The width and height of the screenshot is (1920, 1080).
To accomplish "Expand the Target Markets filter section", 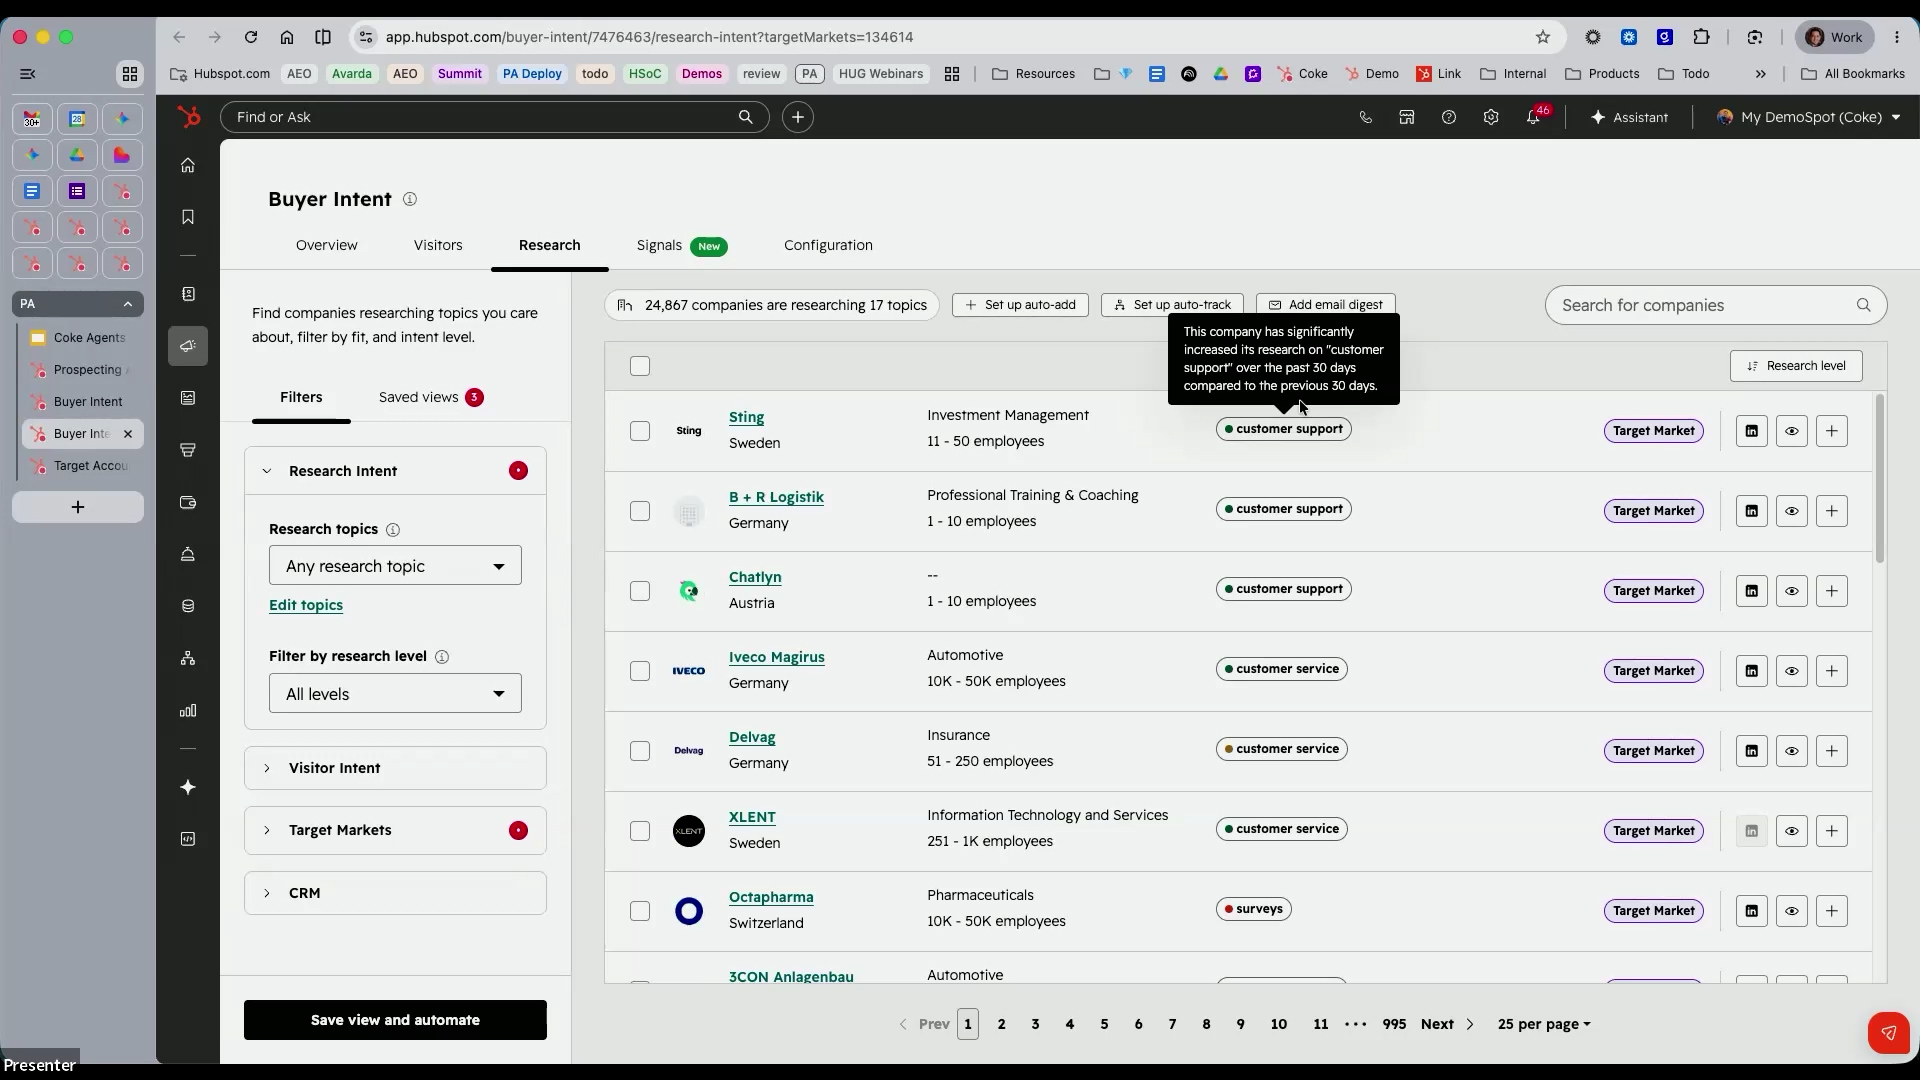I will coord(395,830).
